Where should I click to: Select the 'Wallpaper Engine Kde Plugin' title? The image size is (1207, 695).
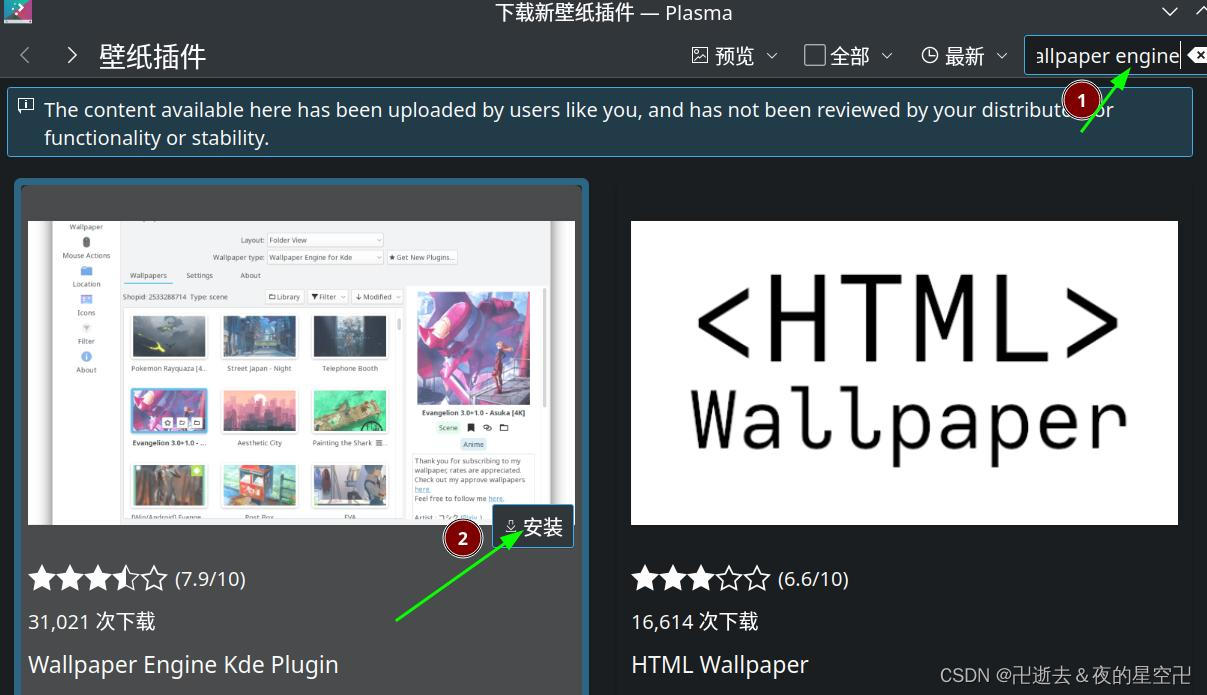[183, 664]
